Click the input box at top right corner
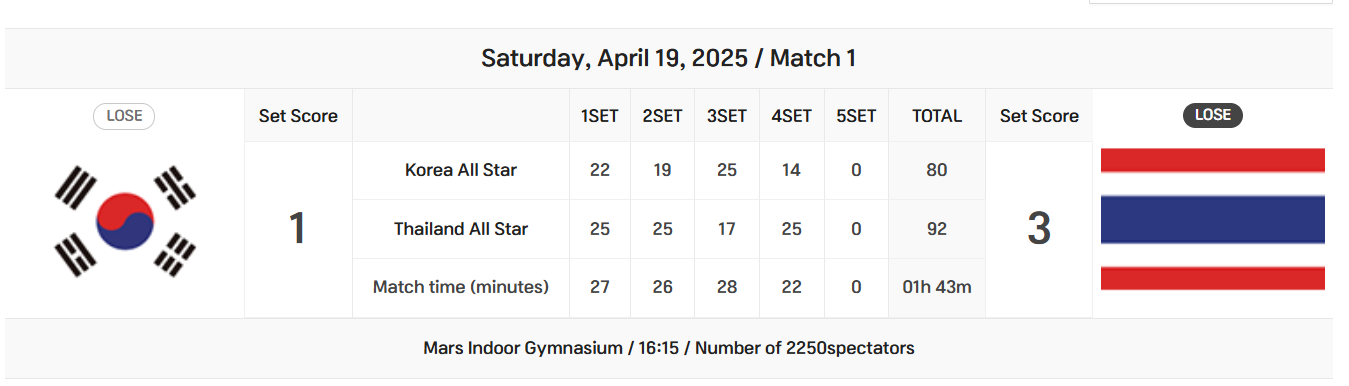The height and width of the screenshot is (386, 1349). click(x=1210, y=3)
